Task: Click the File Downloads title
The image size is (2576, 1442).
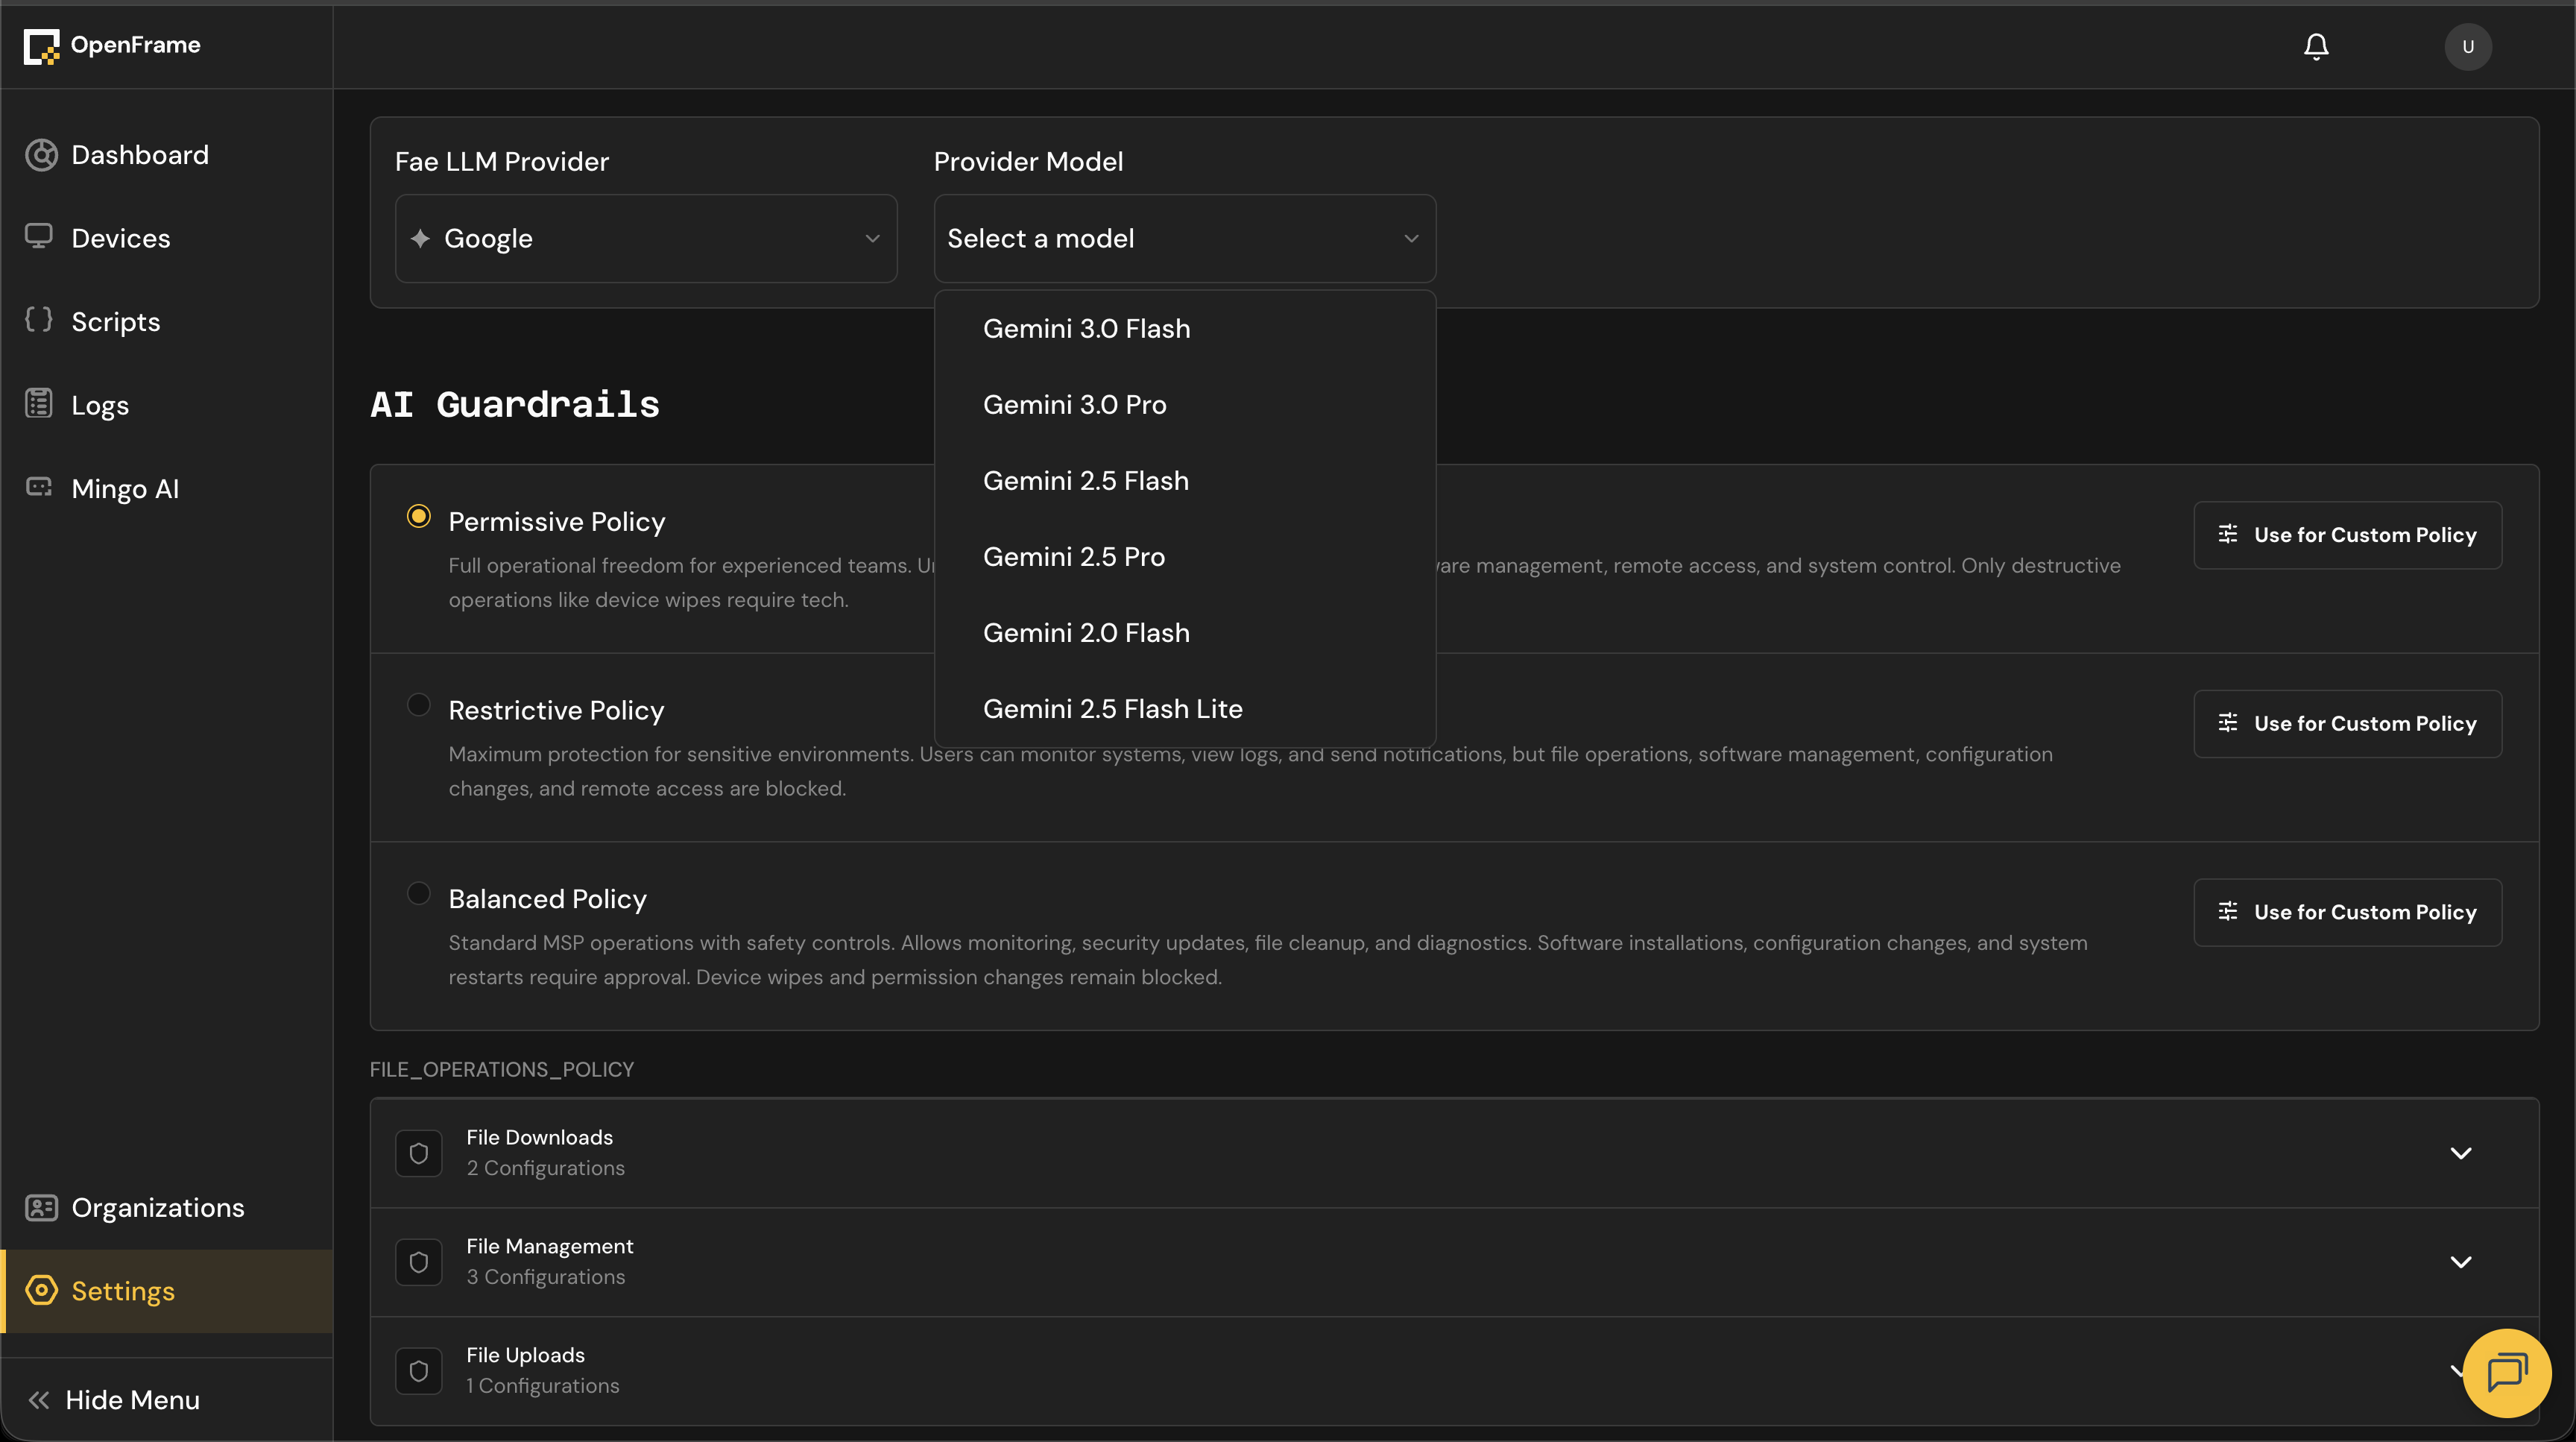Action: point(539,1137)
